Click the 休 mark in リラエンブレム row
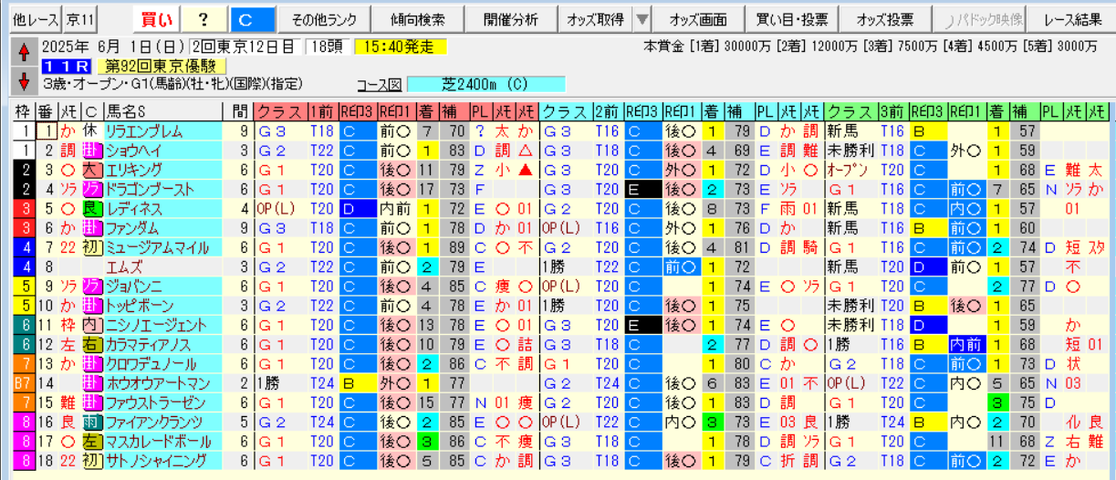 pos(91,130)
